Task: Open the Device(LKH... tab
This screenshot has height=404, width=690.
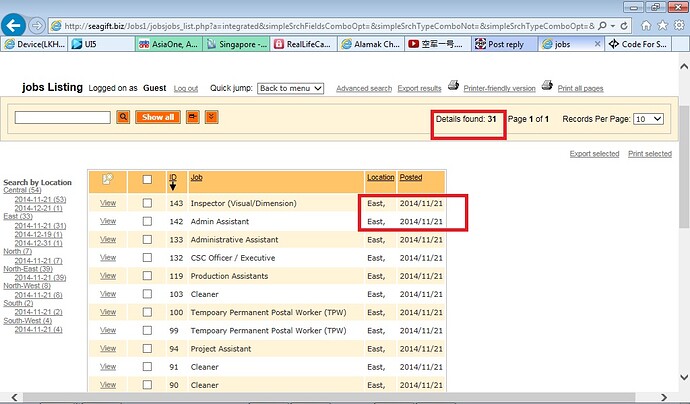Action: (x=34, y=44)
